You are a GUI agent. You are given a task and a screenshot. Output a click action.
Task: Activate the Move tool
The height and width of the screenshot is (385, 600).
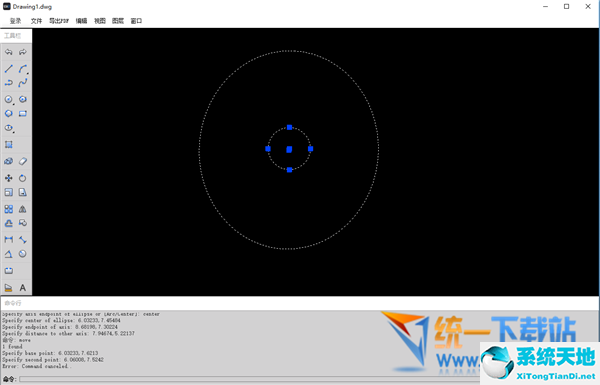point(8,178)
